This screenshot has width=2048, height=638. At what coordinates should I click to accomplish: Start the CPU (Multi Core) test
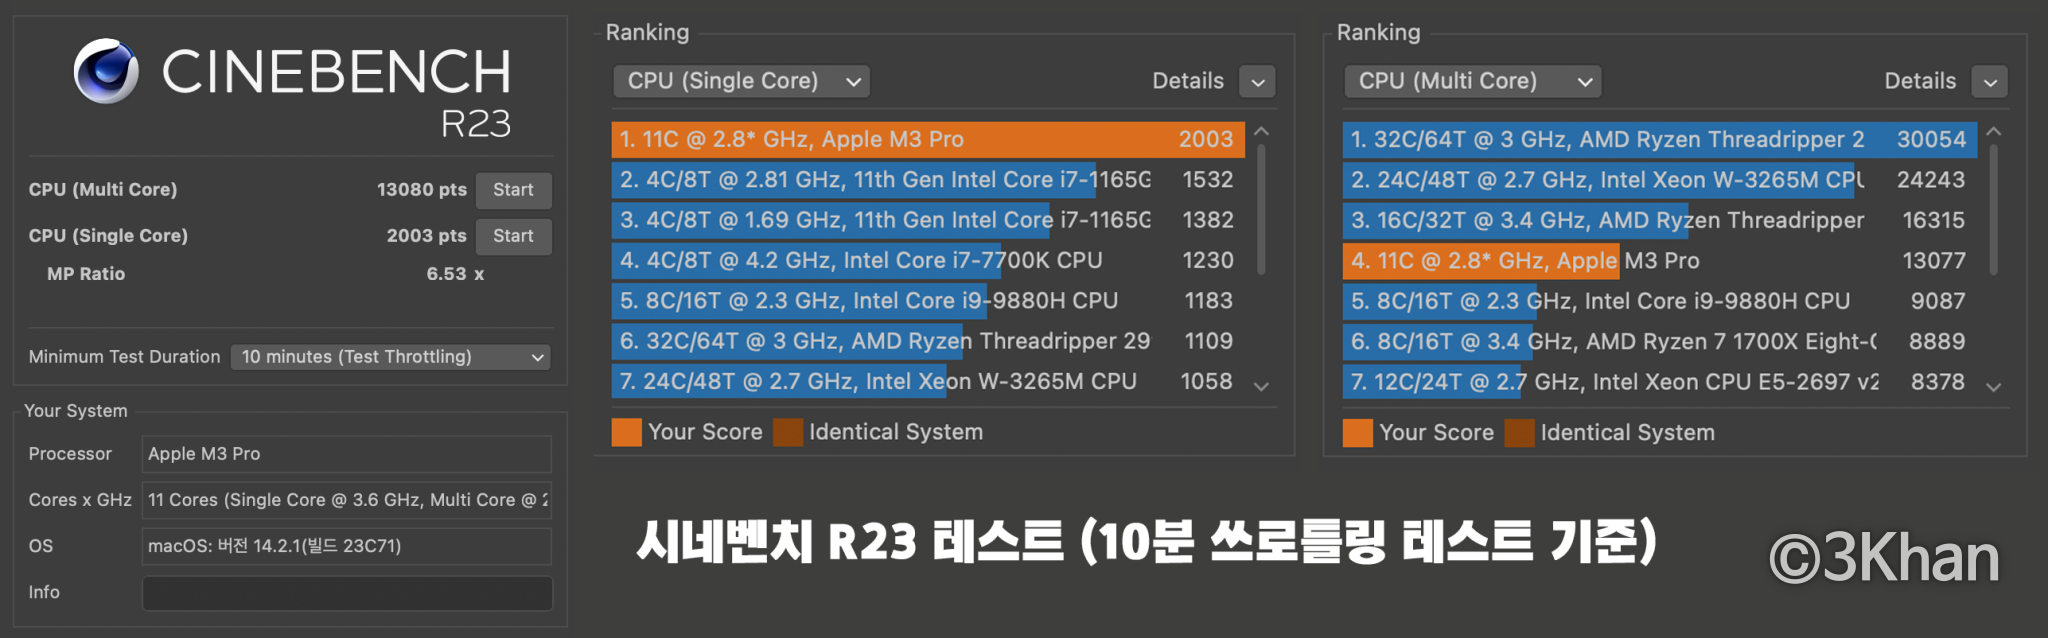[513, 190]
